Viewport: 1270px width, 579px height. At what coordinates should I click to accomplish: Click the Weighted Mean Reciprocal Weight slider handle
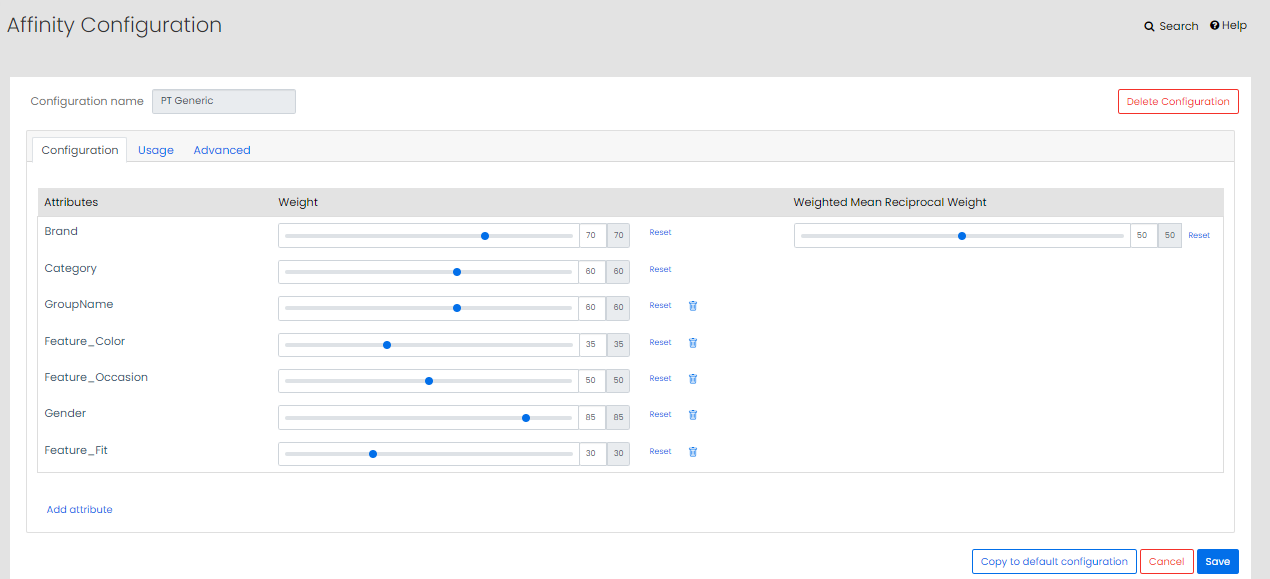tap(962, 236)
